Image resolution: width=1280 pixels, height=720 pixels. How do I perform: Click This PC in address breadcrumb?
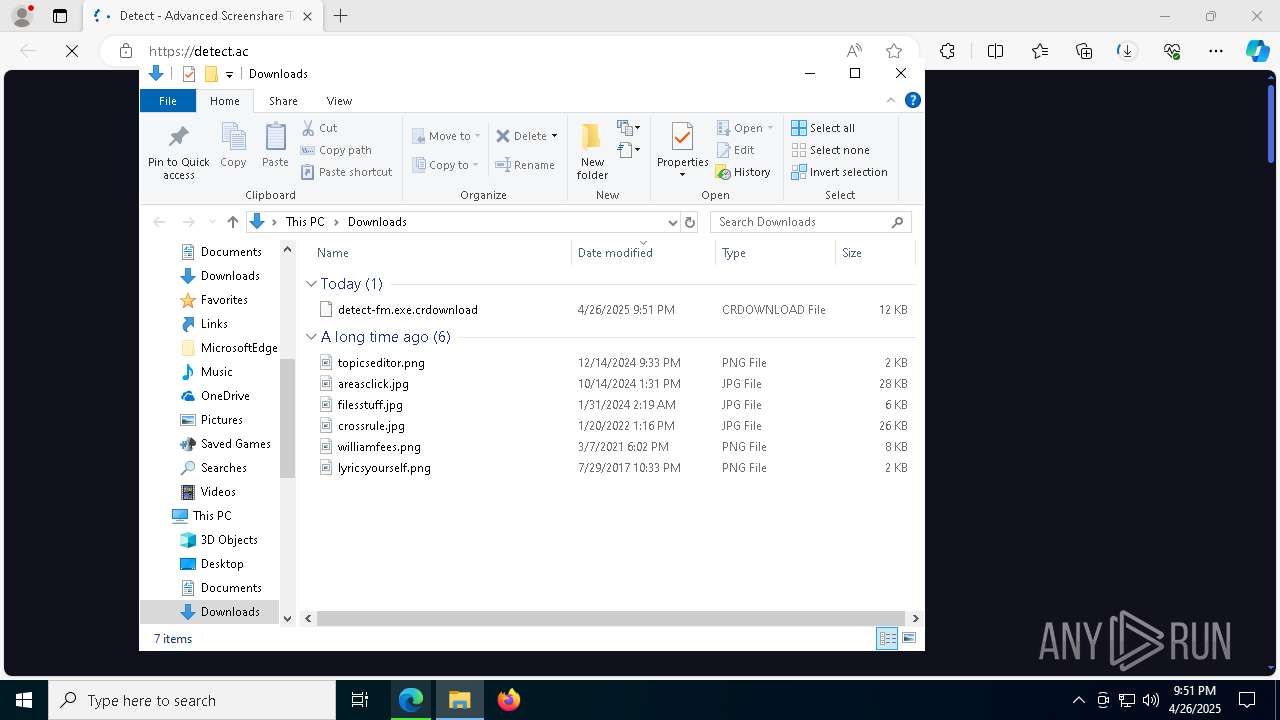[305, 222]
